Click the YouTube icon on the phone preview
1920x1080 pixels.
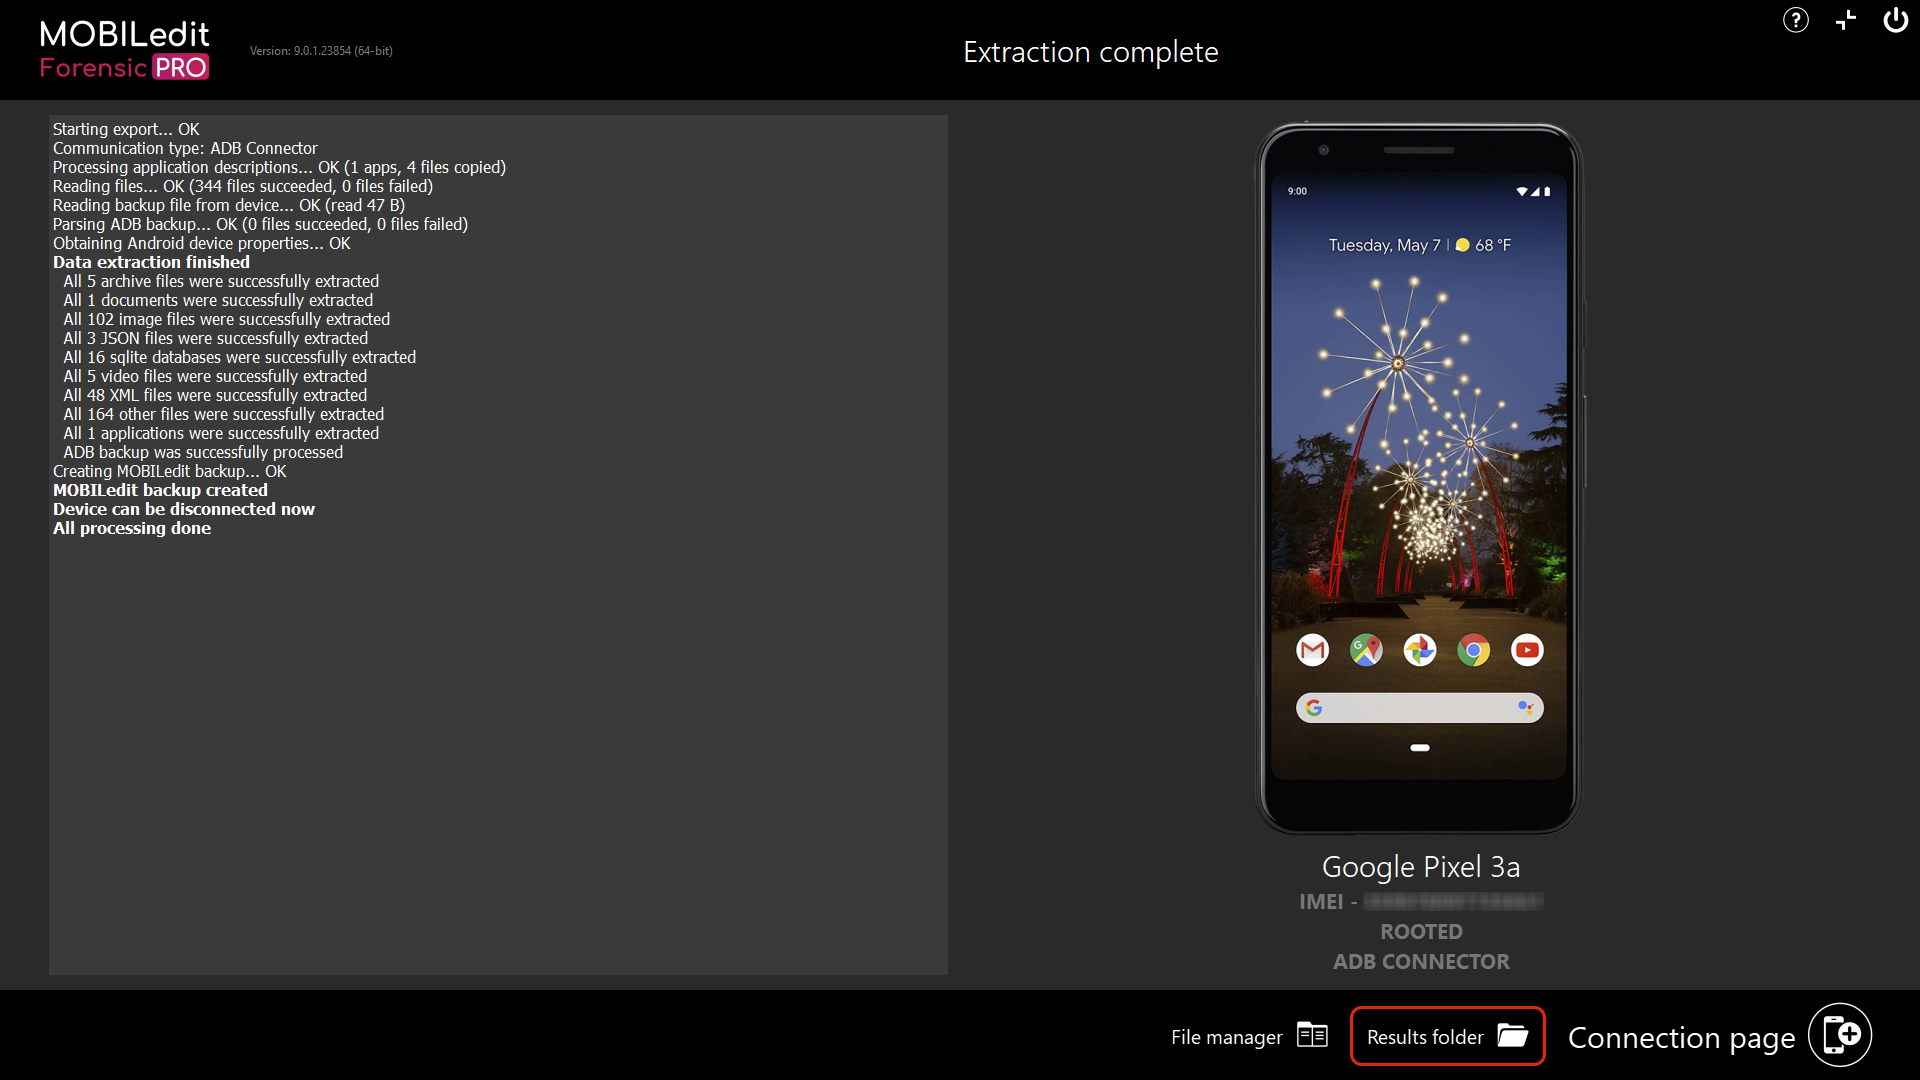coord(1528,650)
